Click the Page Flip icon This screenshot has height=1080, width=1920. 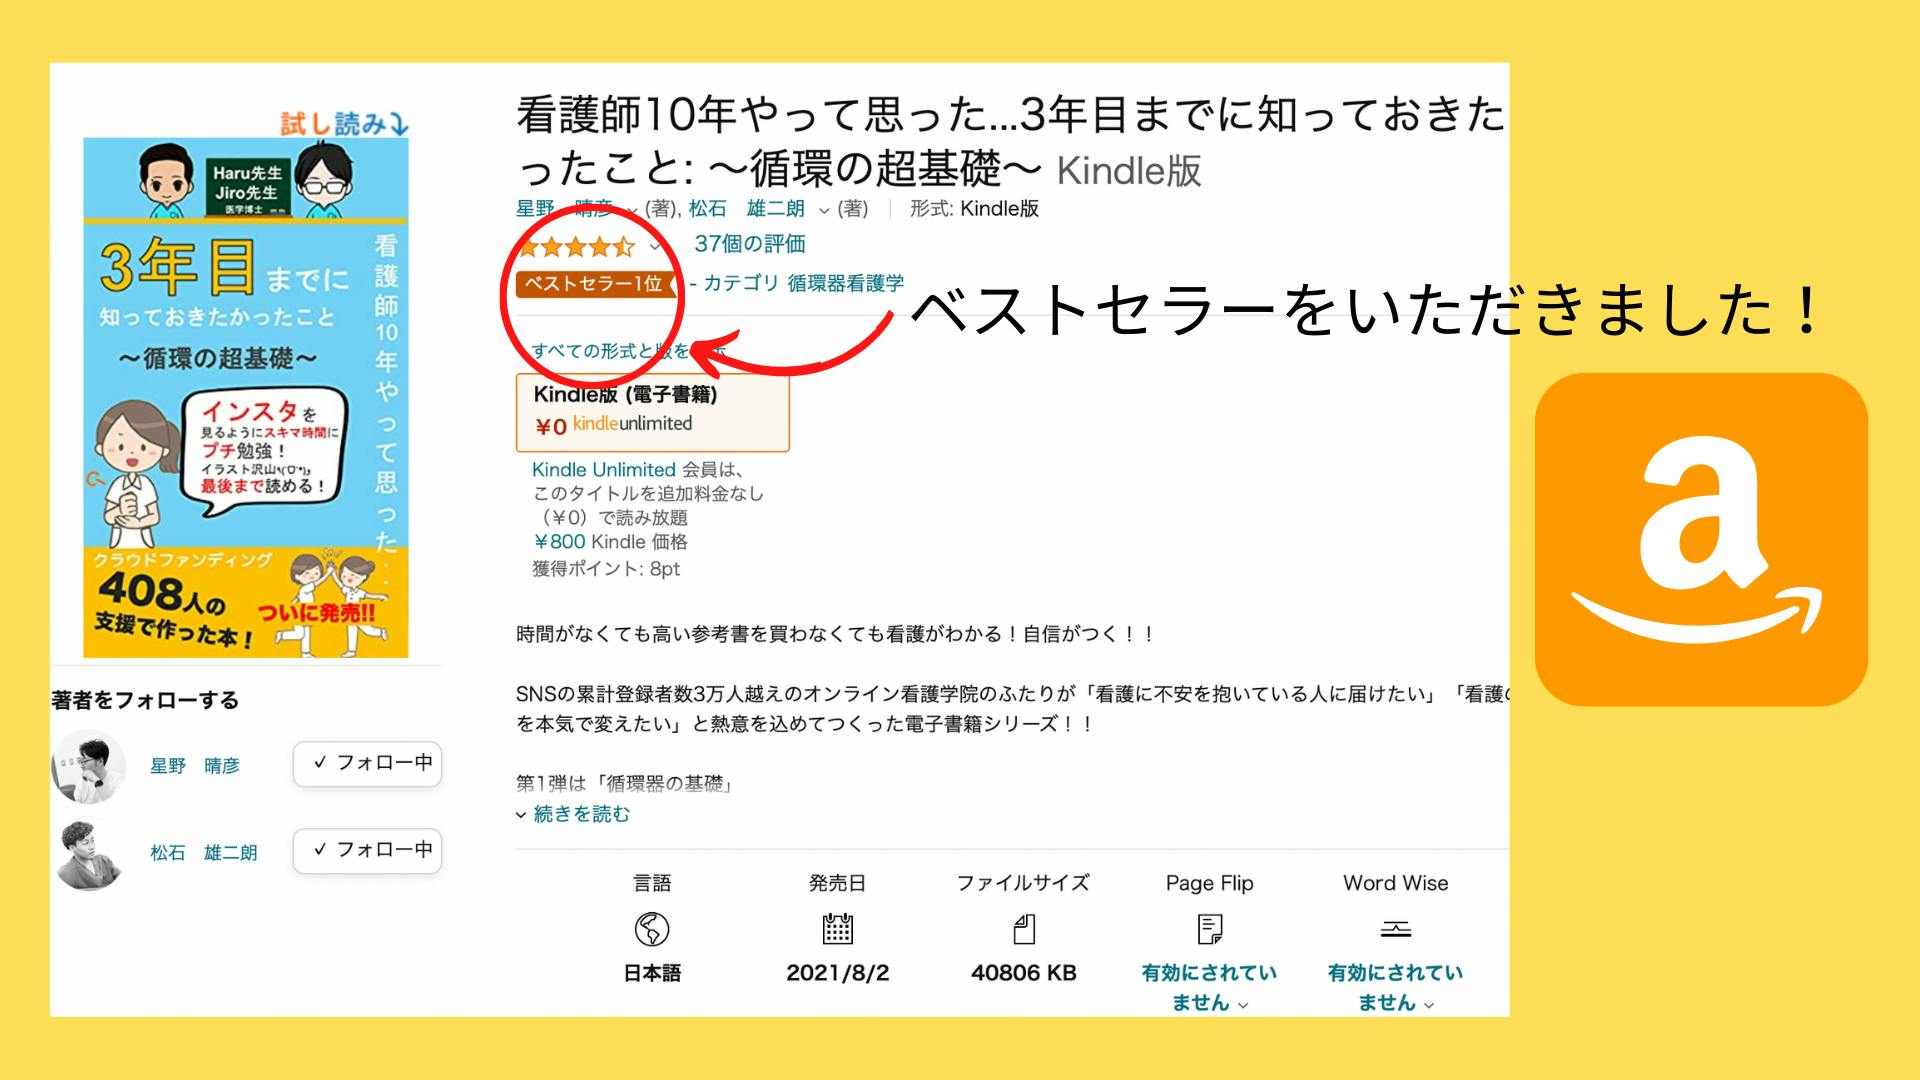(1209, 929)
